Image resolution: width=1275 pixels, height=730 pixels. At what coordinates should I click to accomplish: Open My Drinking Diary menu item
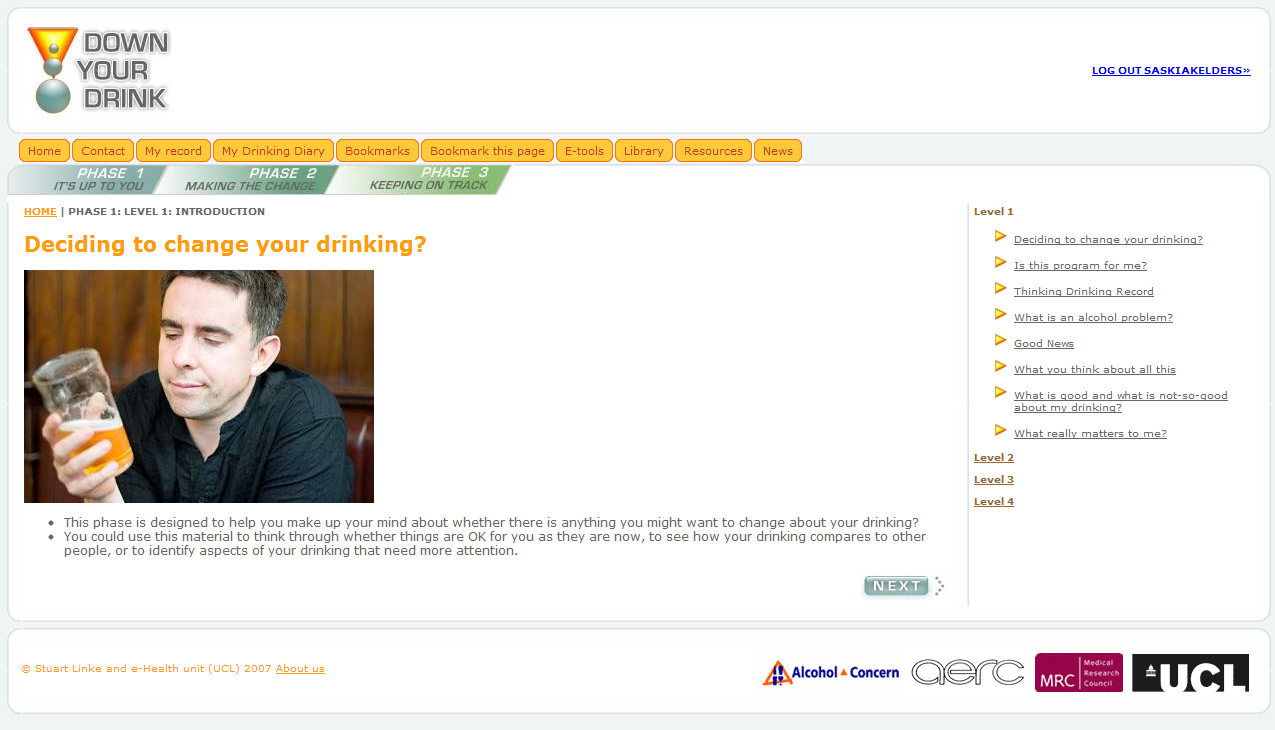pyautogui.click(x=273, y=151)
